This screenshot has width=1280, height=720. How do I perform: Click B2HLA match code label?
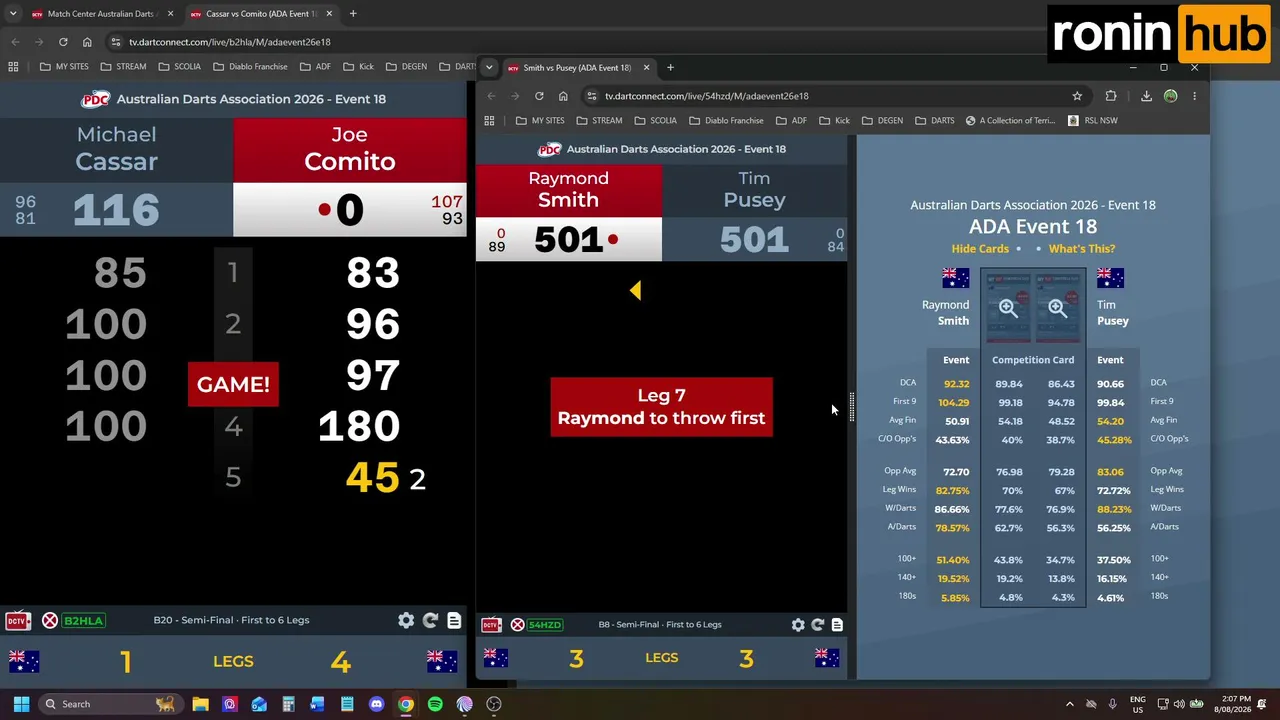pyautogui.click(x=84, y=621)
